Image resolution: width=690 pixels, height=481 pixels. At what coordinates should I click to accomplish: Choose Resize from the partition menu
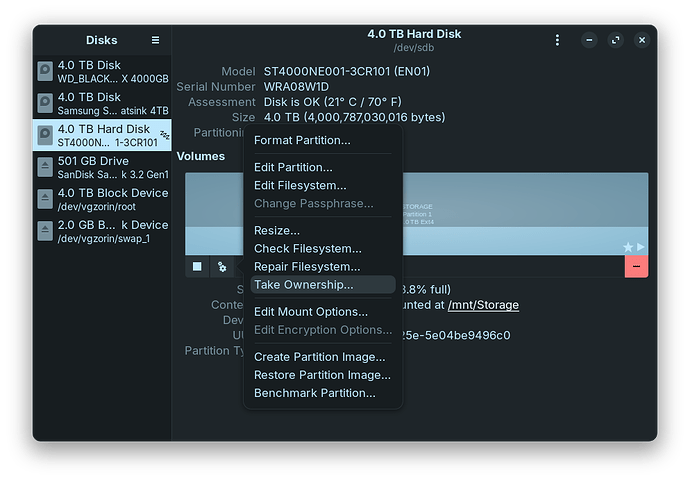277,231
